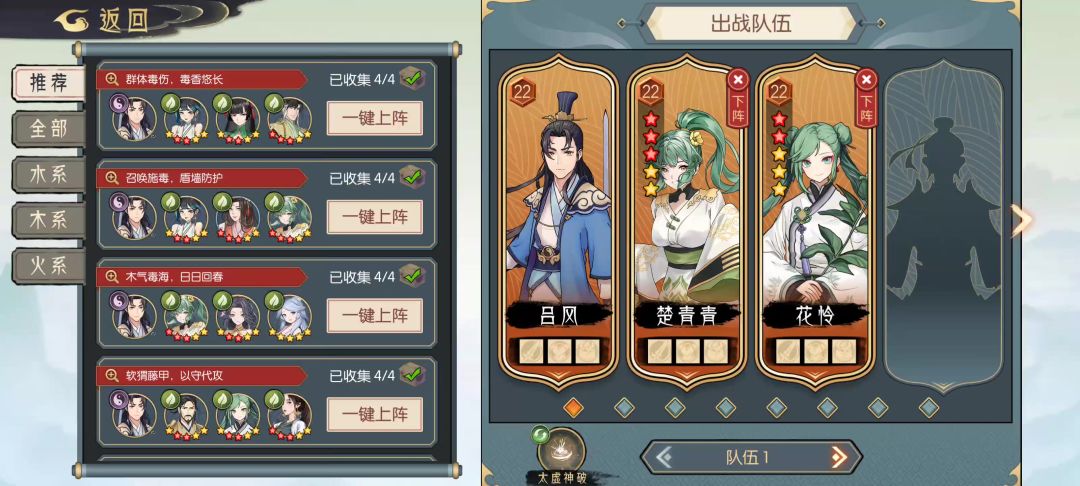
Task: Toggle collected checkmark for 木气毒海 lineup
Action: (412, 277)
